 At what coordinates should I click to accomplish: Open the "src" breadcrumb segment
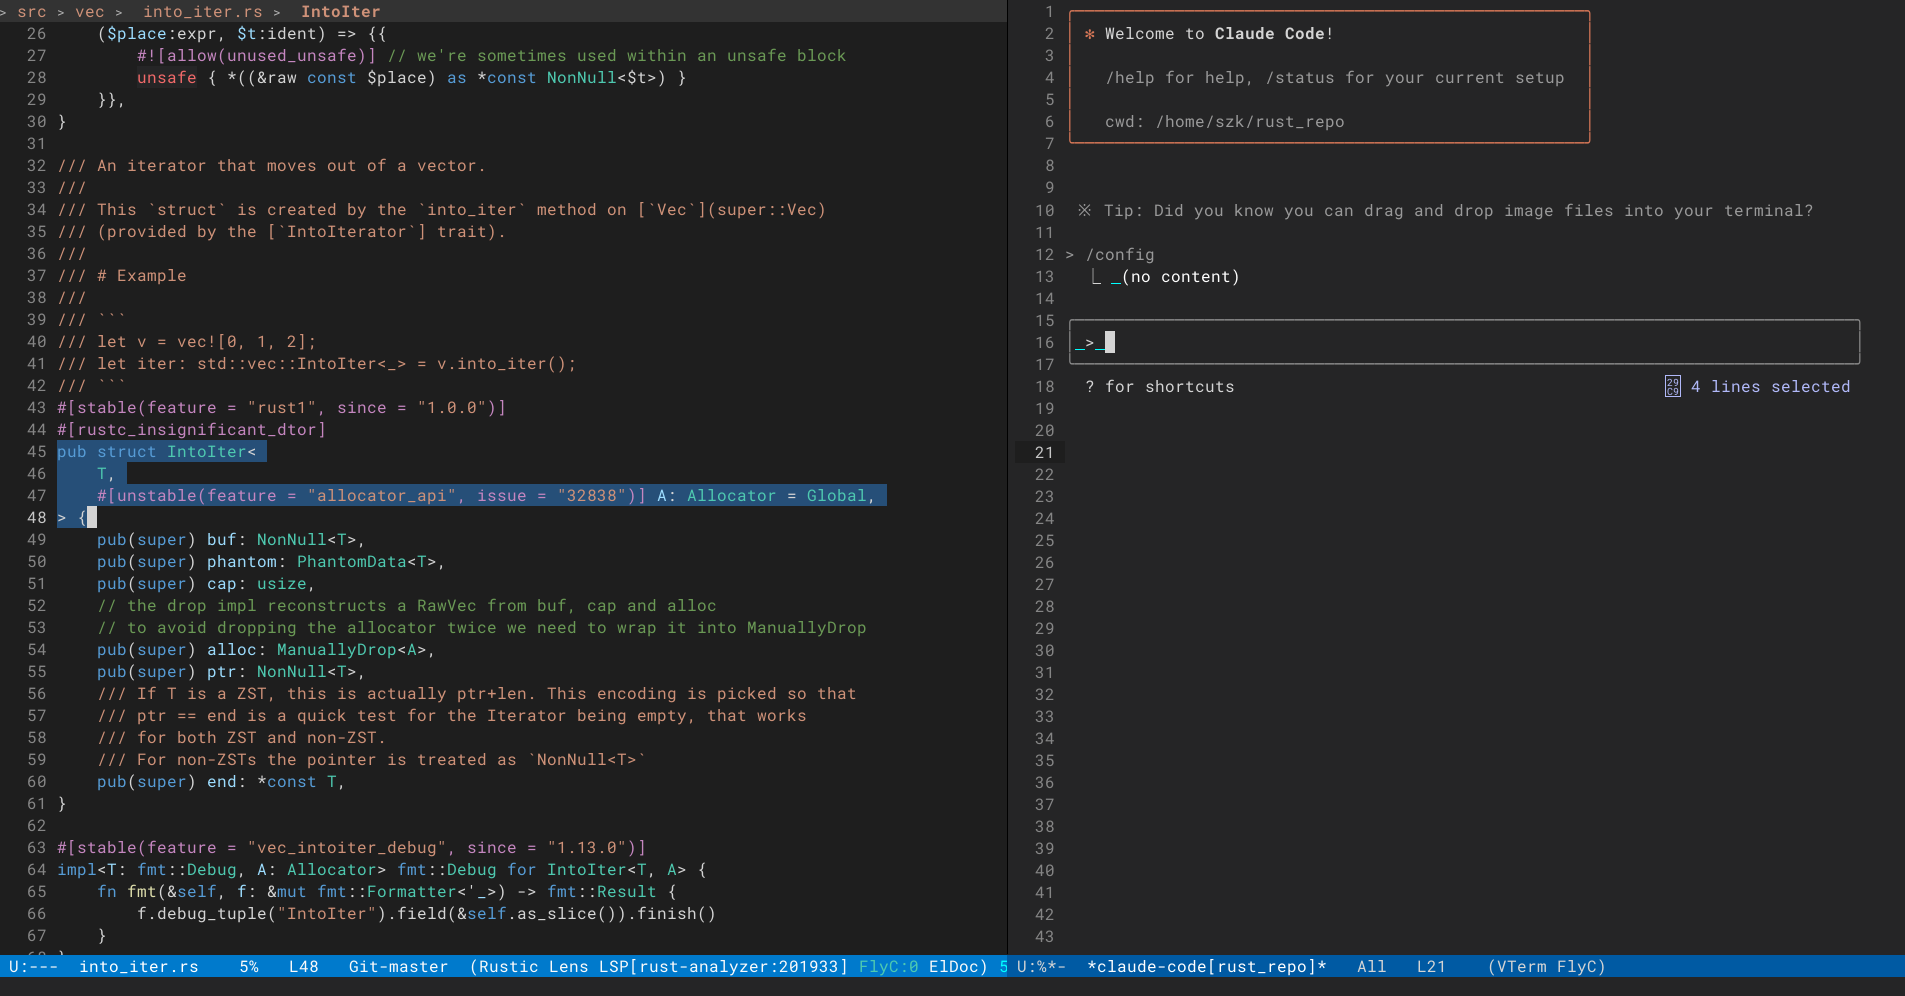click(x=32, y=12)
